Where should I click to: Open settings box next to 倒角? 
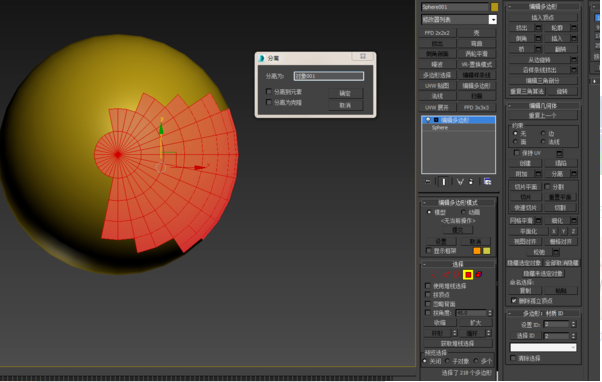[x=538, y=38]
